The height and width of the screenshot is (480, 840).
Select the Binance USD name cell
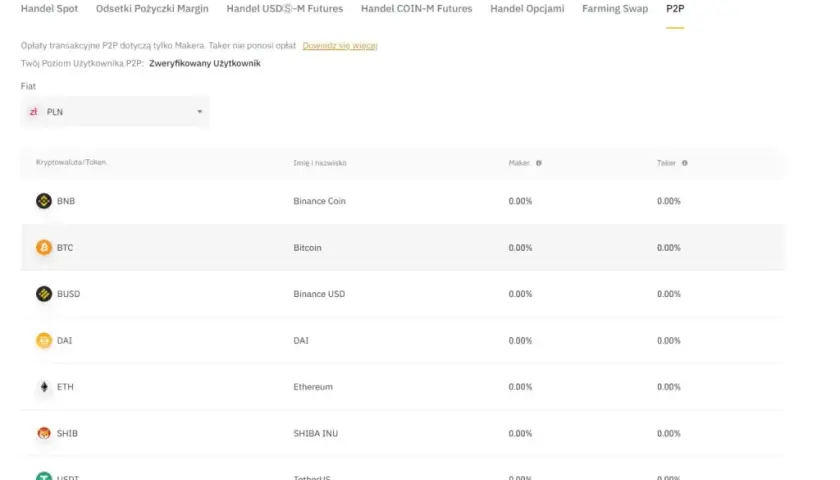click(319, 294)
